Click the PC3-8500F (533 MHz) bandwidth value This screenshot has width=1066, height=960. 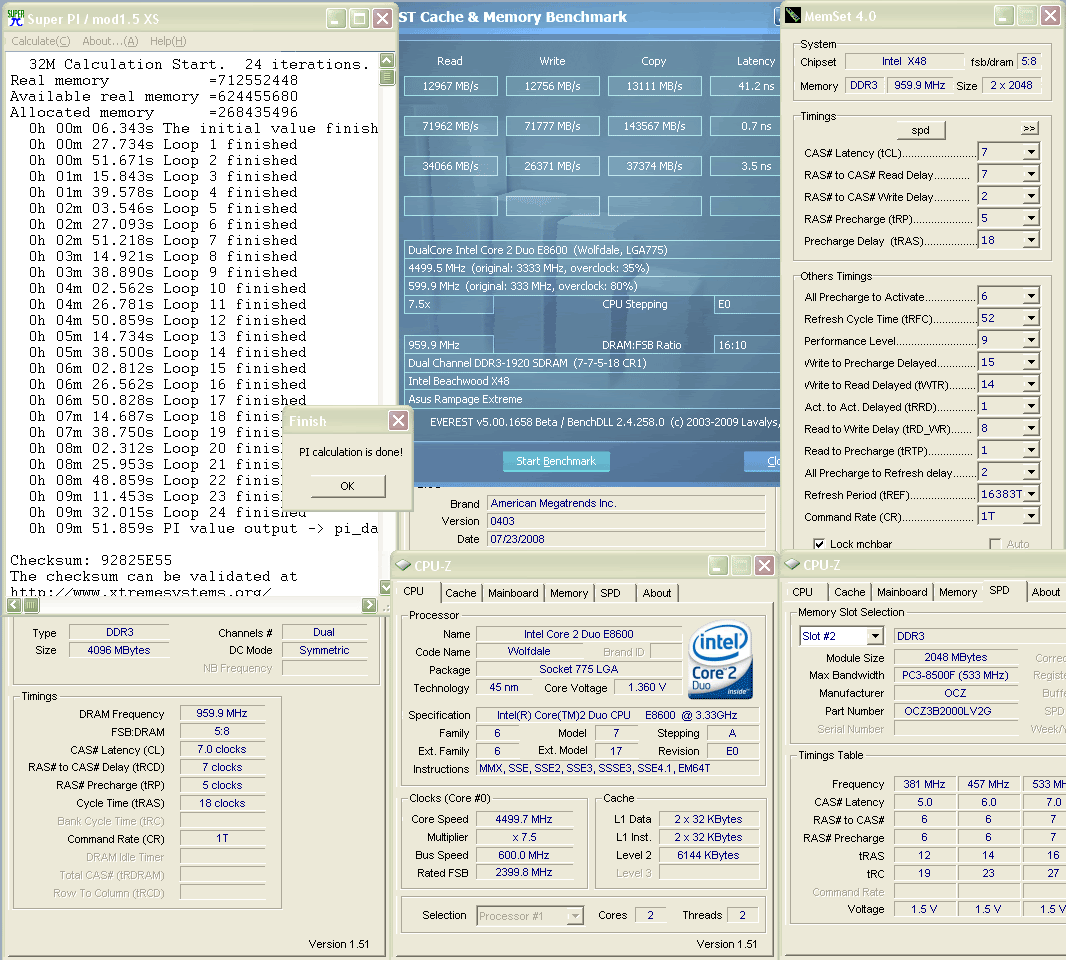955,675
